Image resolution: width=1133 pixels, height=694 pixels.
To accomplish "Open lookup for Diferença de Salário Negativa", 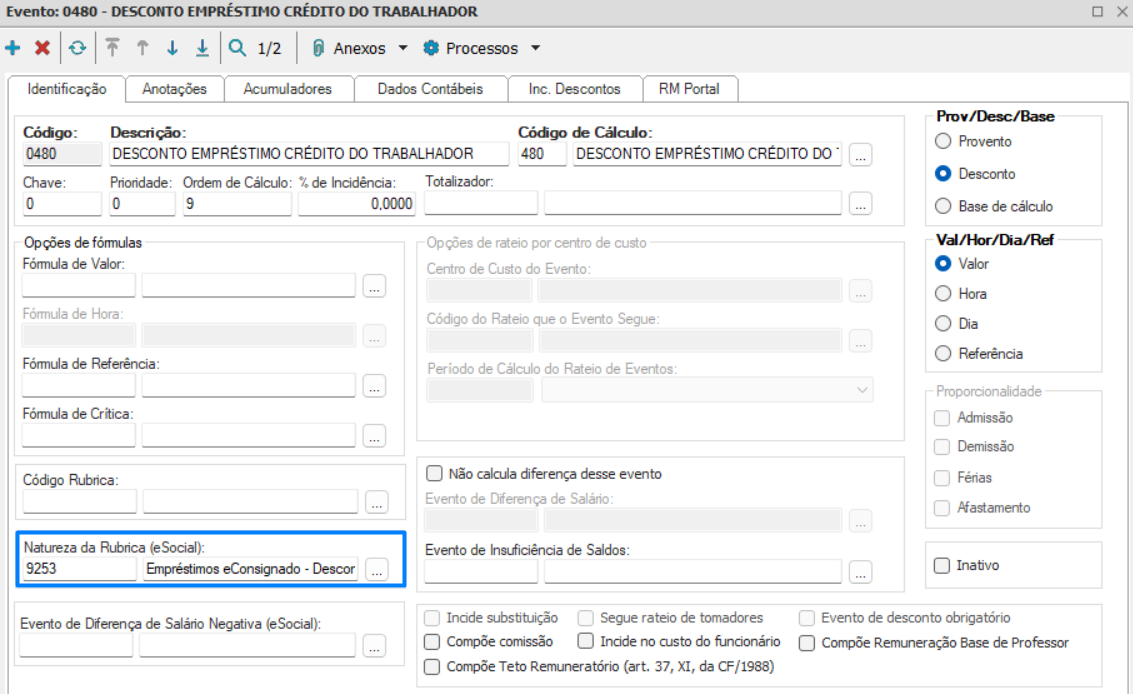I will 374,646.
